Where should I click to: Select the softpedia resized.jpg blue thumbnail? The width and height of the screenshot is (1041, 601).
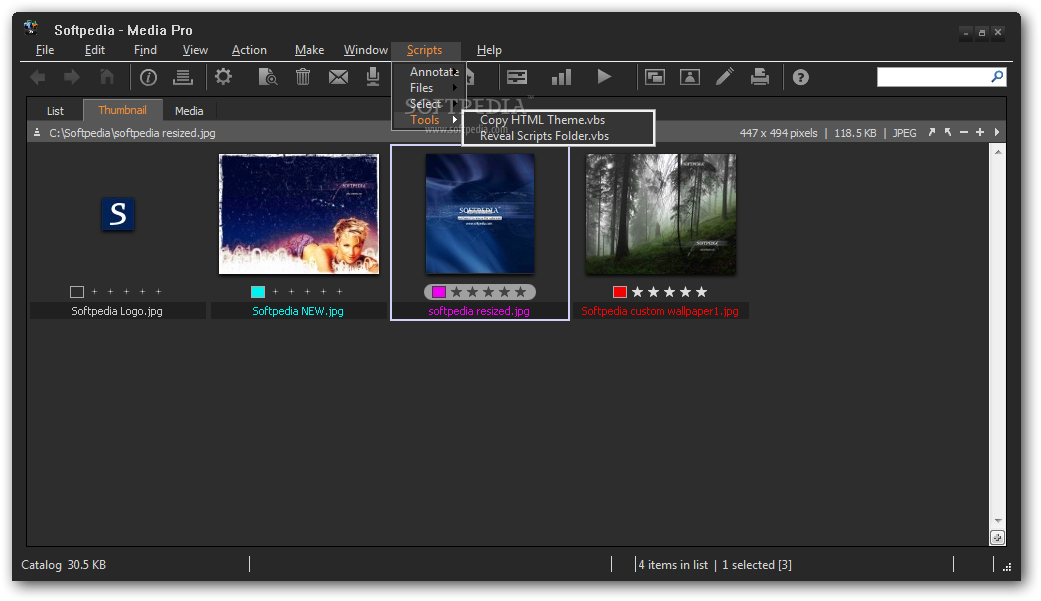(x=480, y=214)
